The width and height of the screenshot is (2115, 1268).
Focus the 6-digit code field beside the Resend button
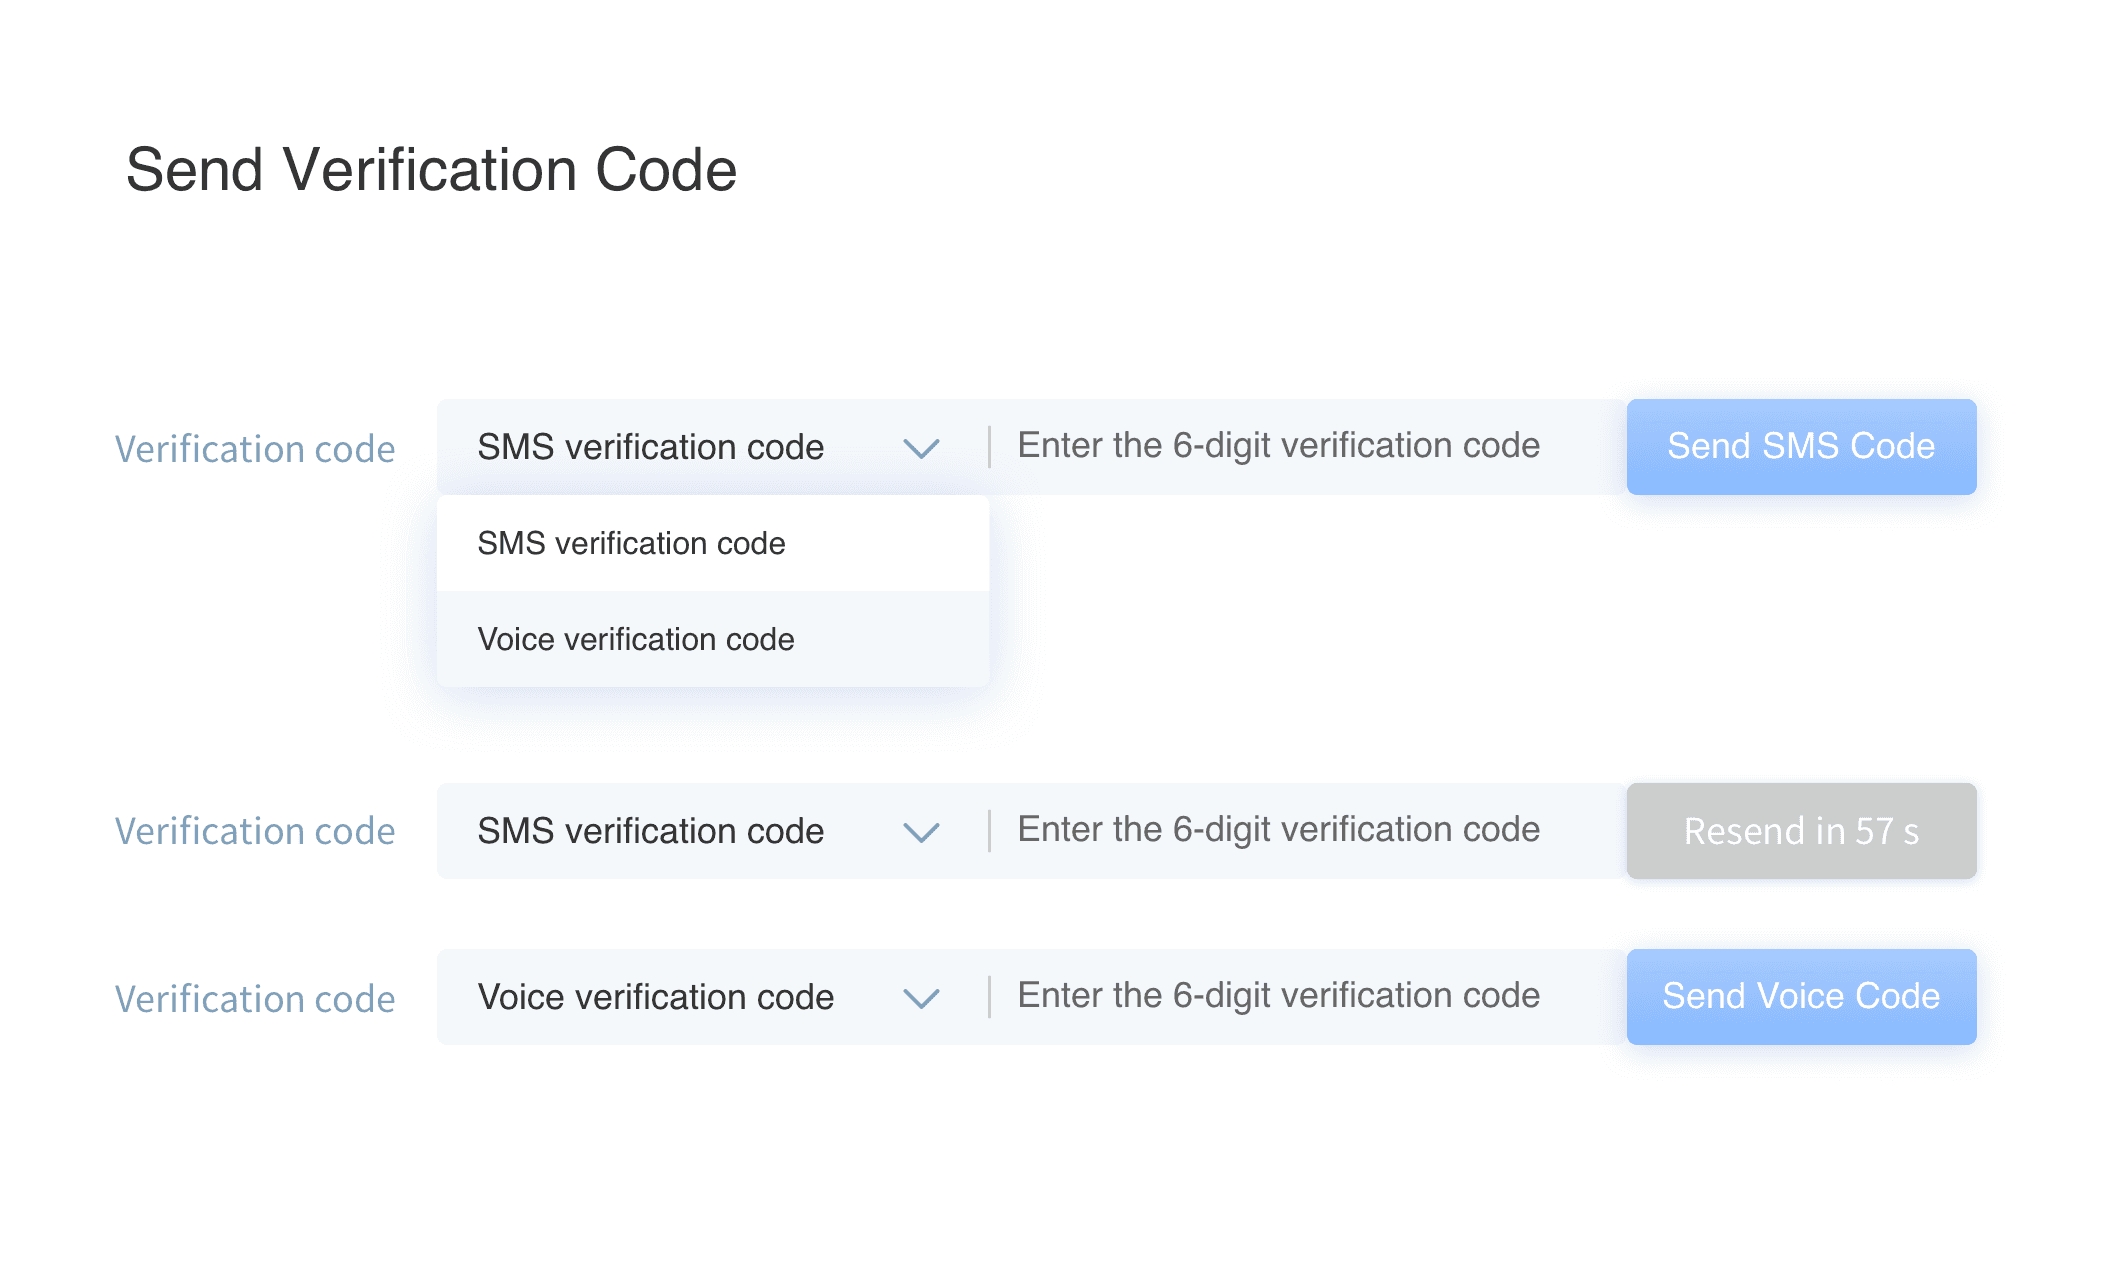1278,830
